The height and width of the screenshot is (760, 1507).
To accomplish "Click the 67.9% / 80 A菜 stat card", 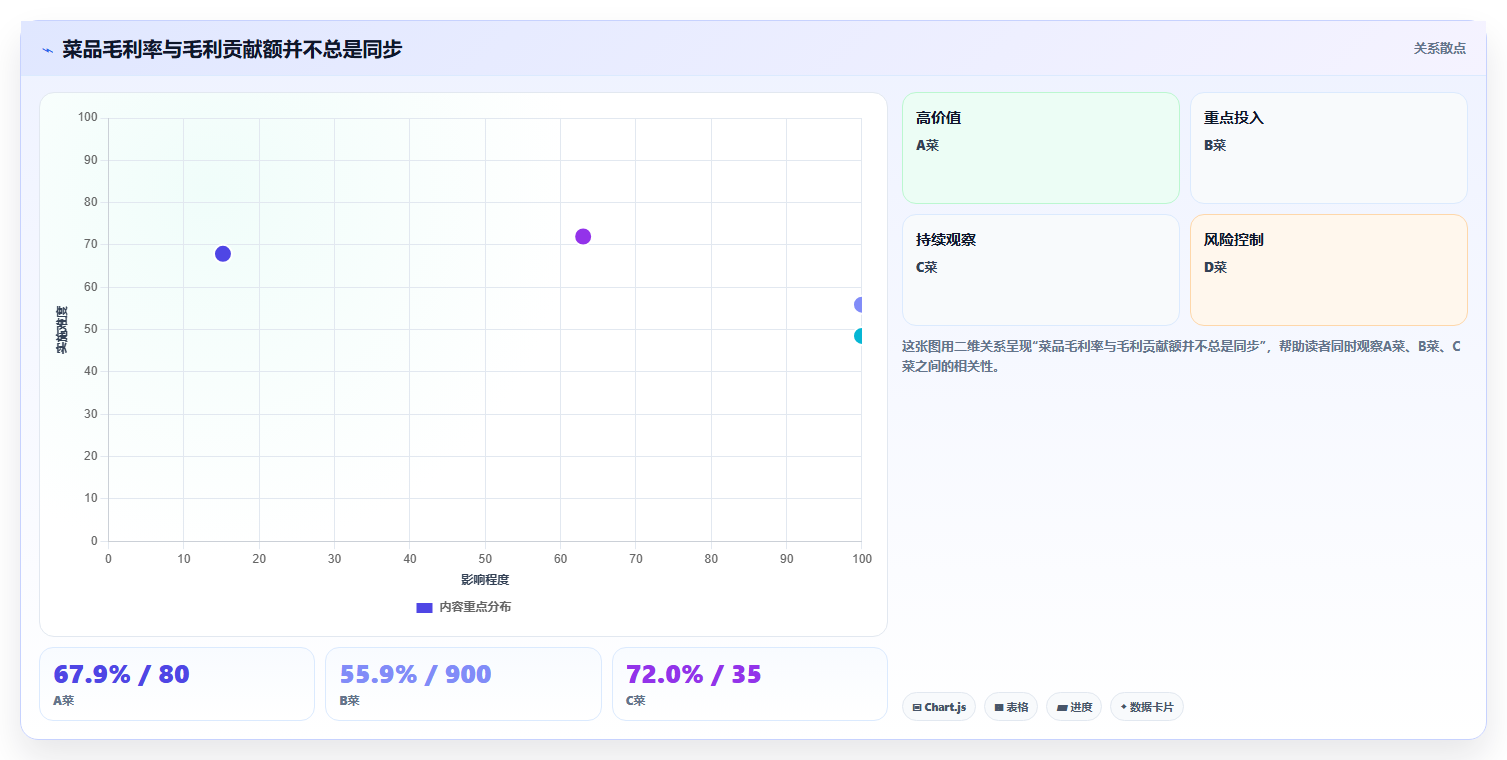I will pos(177,684).
